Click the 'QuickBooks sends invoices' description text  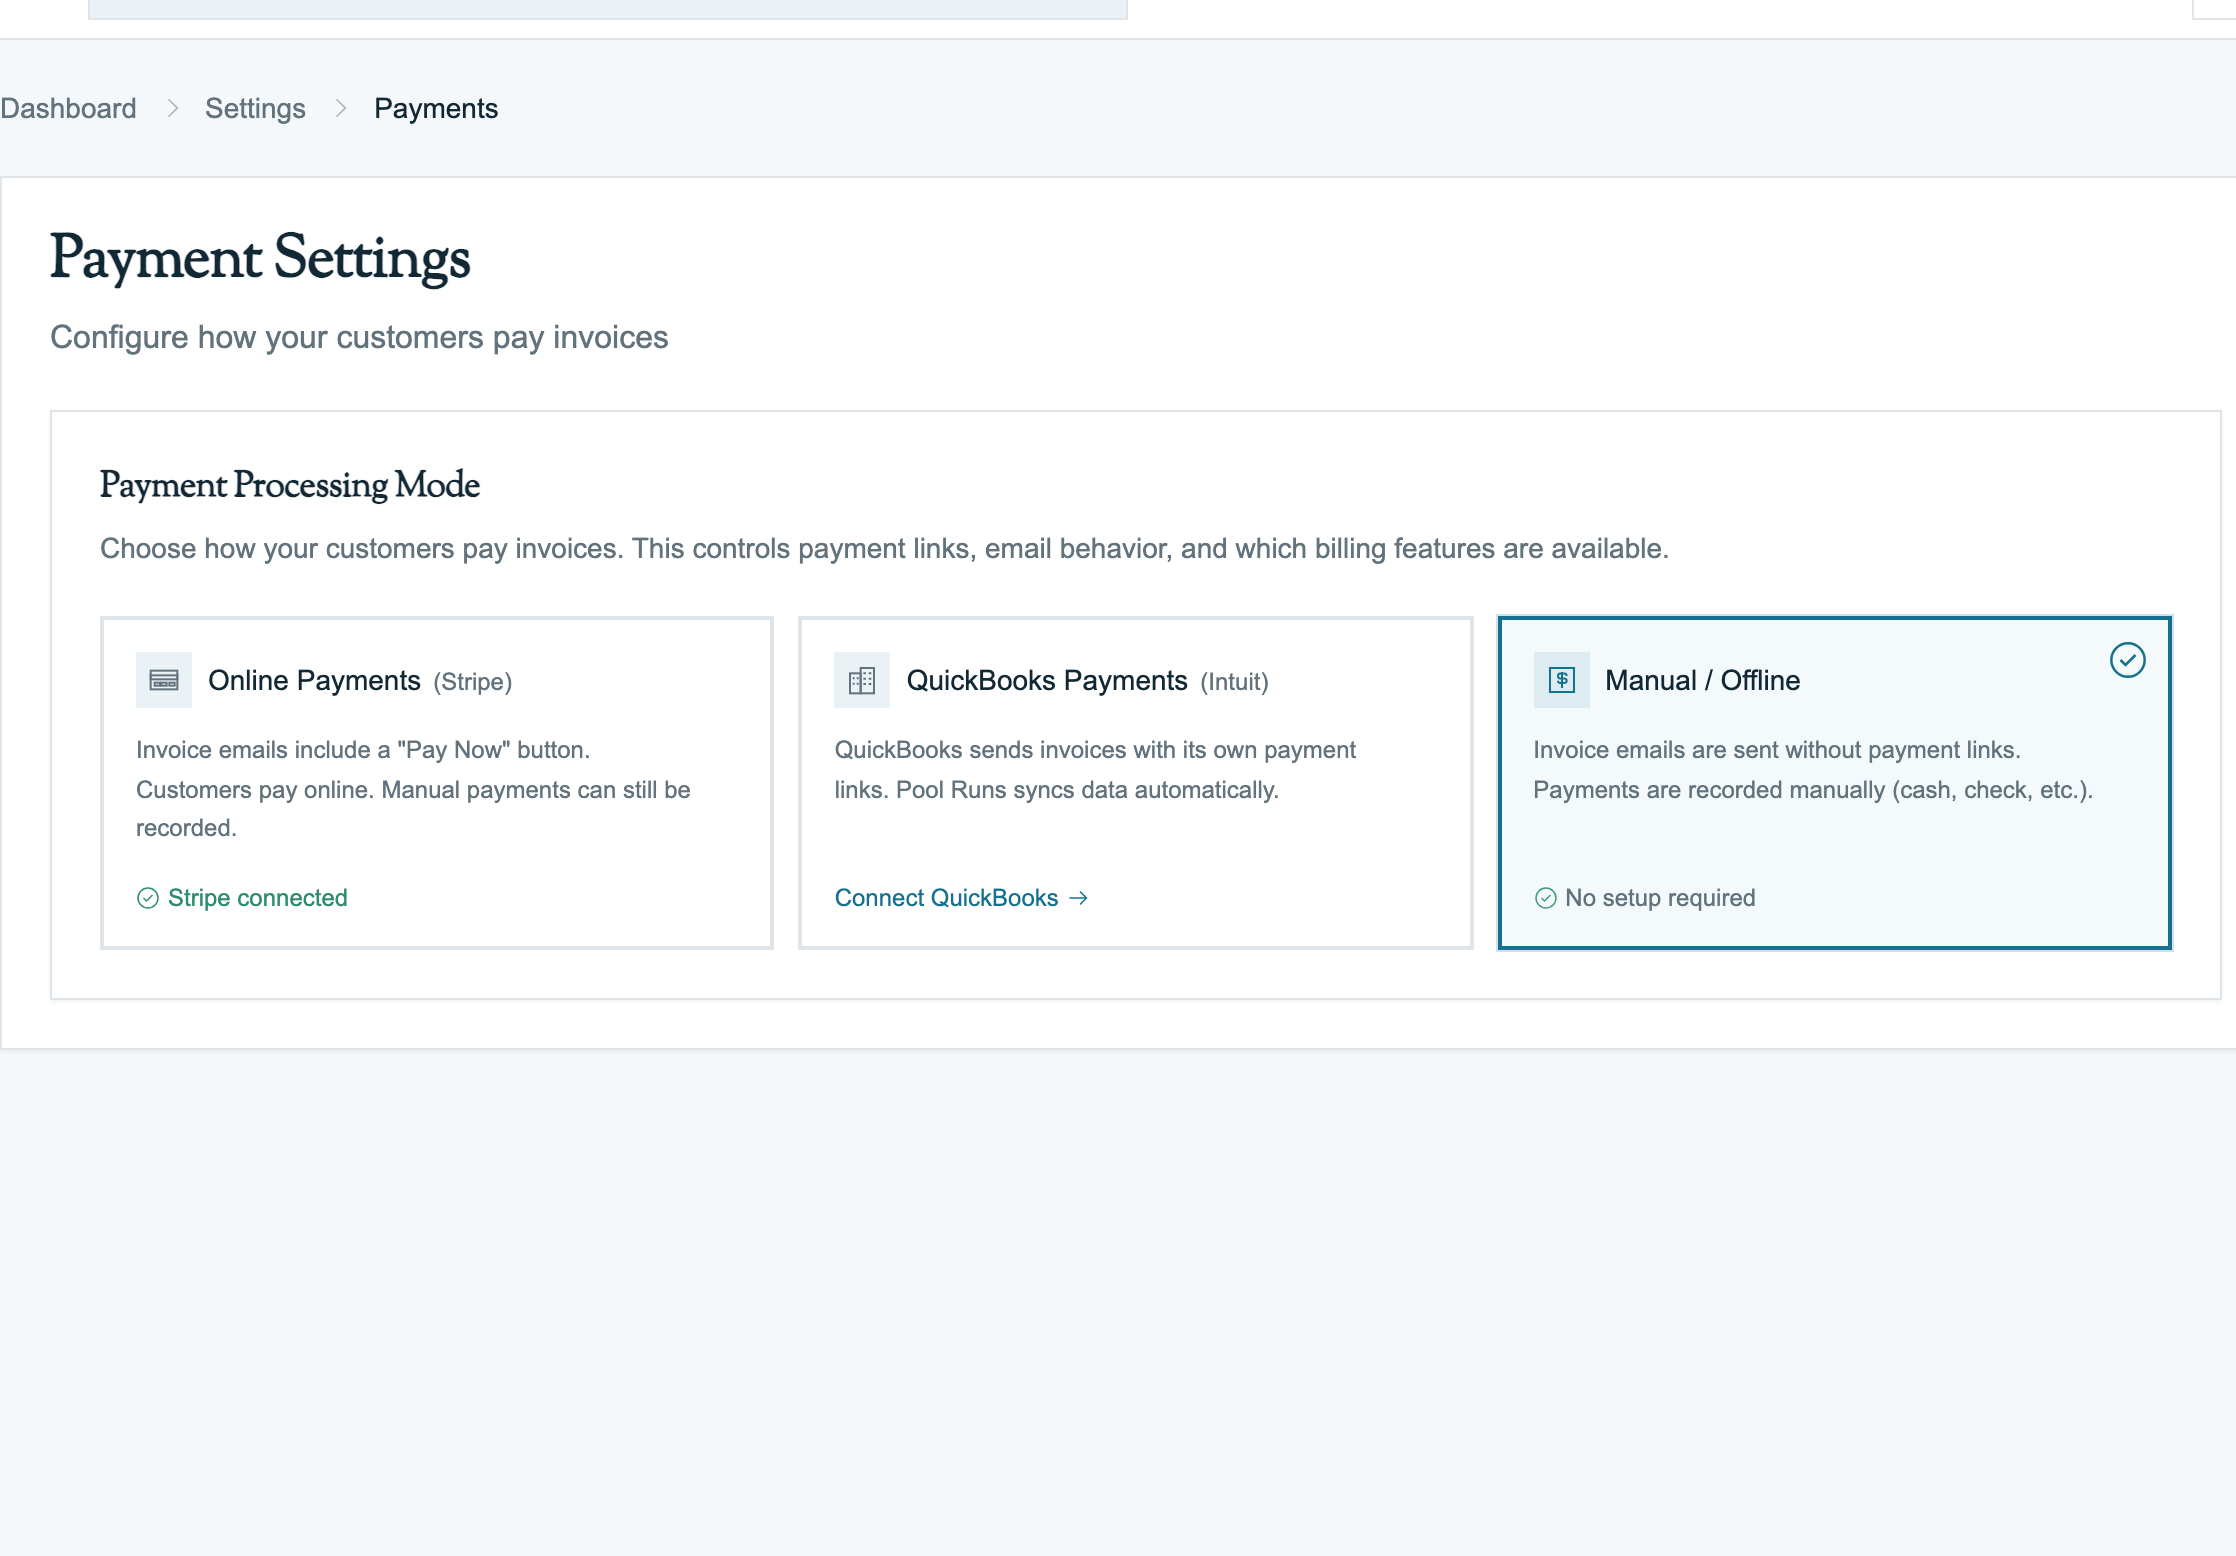click(1095, 770)
